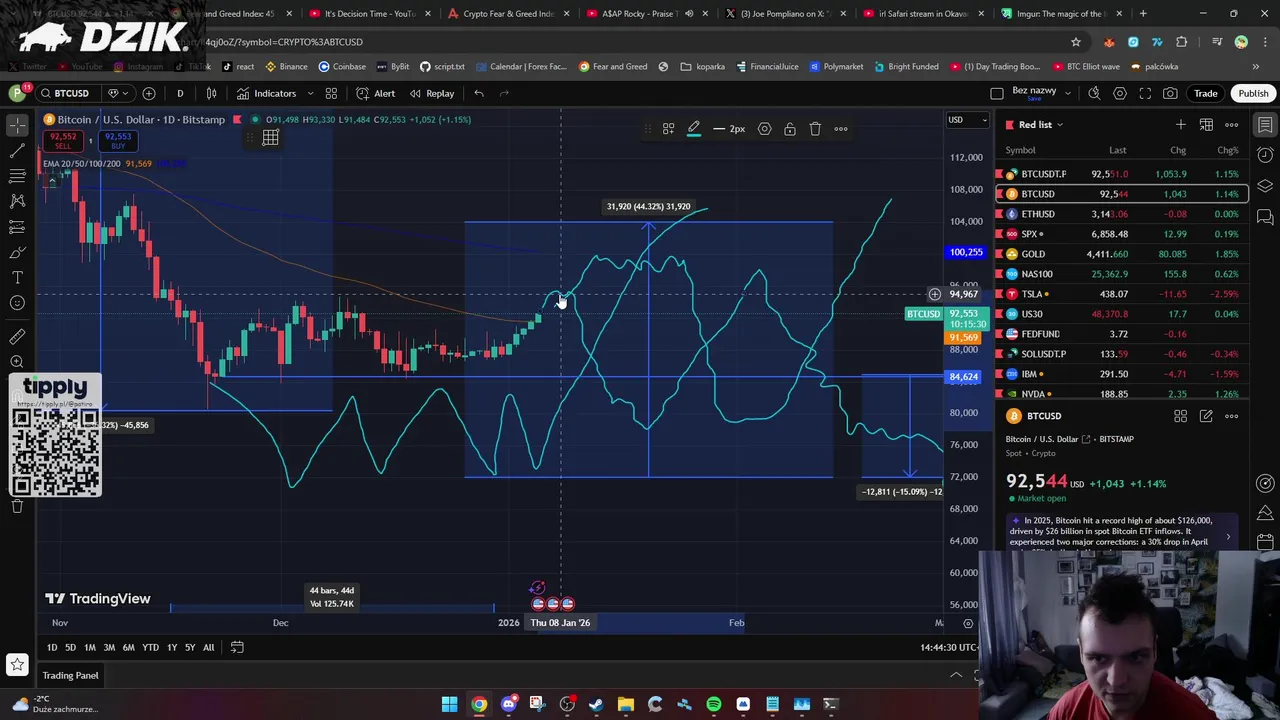Image resolution: width=1280 pixels, height=720 pixels.
Task: Take a chart snapshot with camera icon
Action: [x=1170, y=93]
